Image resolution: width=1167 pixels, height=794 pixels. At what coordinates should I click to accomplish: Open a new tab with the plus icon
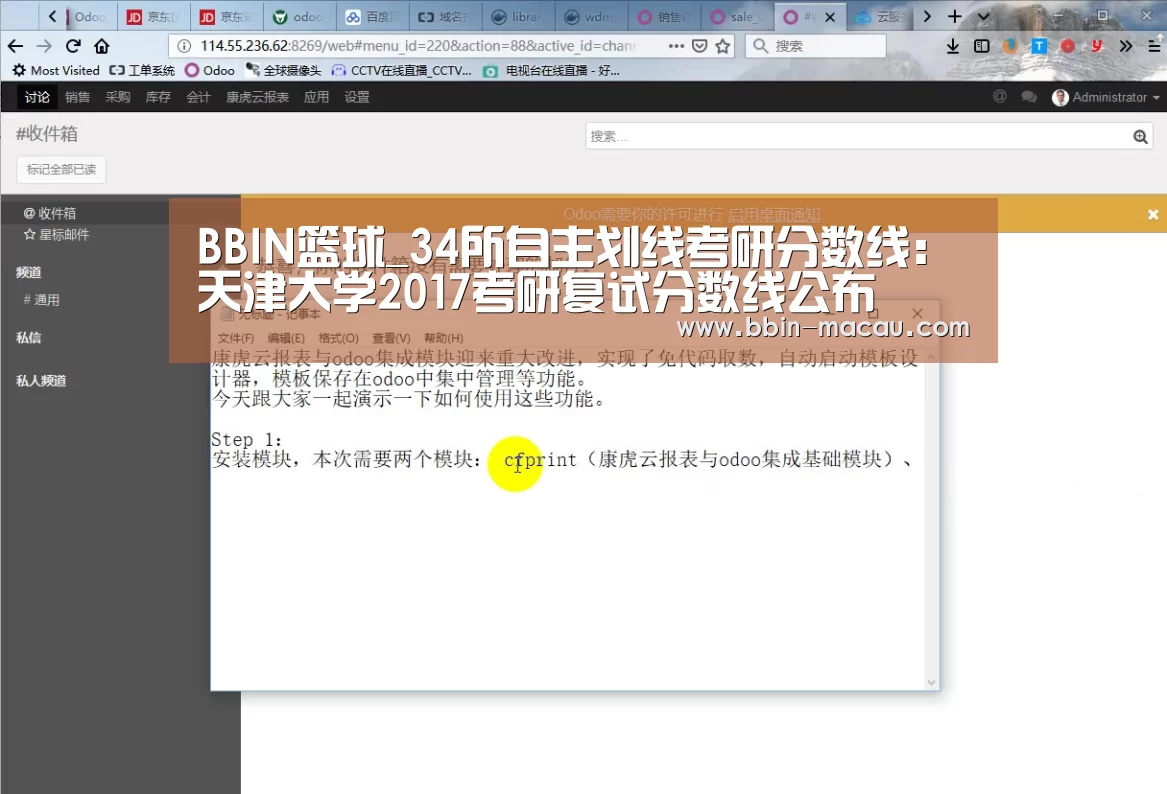coord(955,16)
